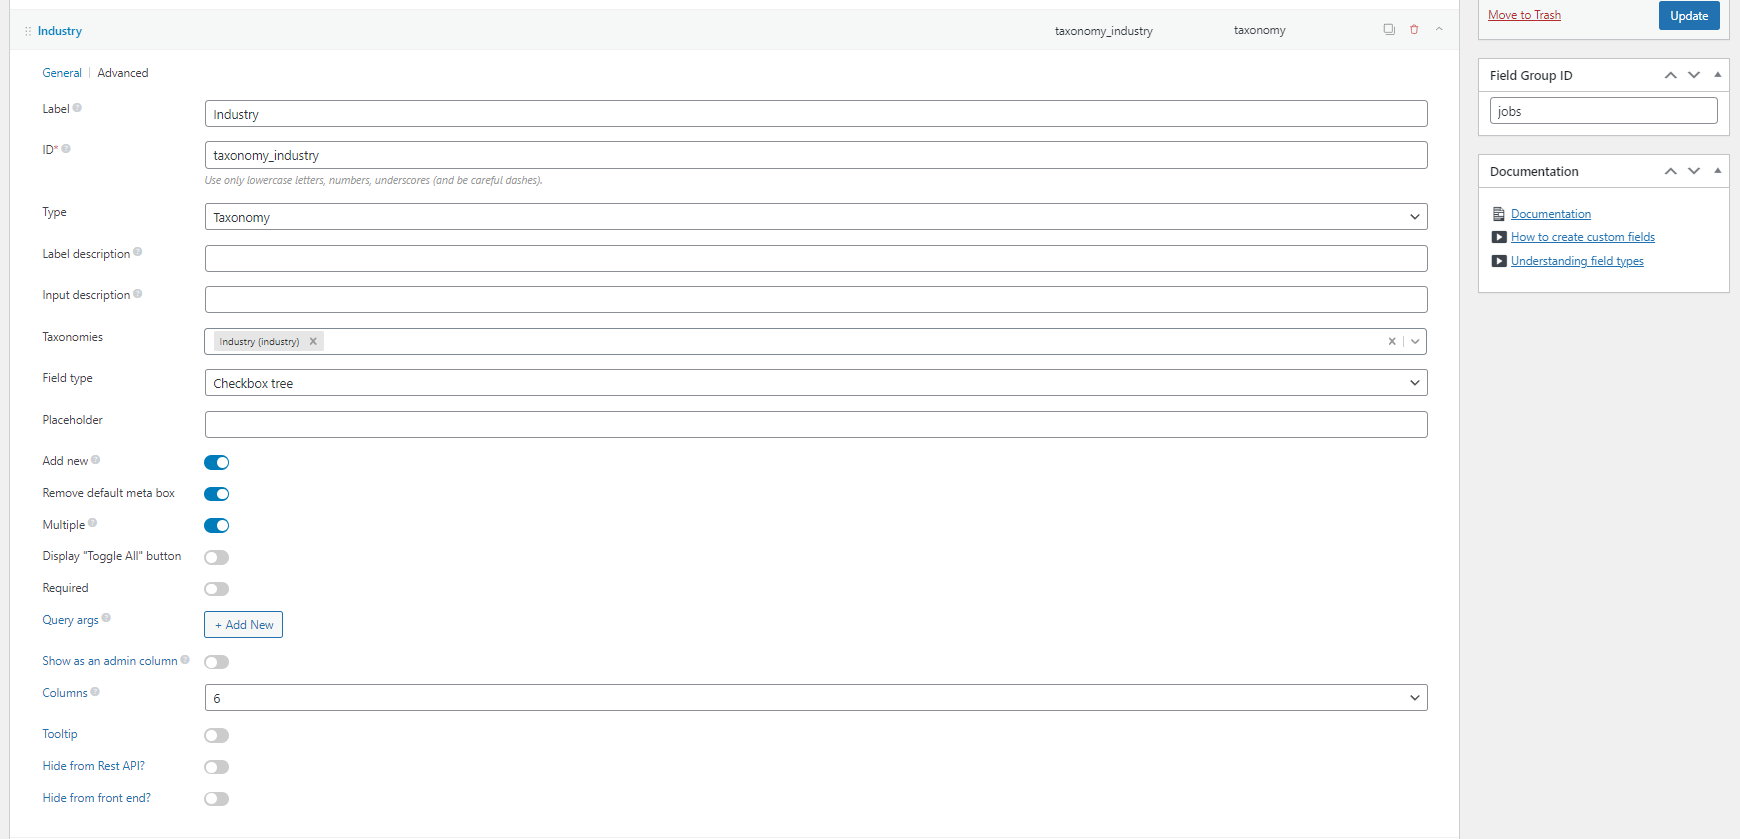Collapse the Industry field settings arrow
The height and width of the screenshot is (839, 1740).
pos(1439,29)
